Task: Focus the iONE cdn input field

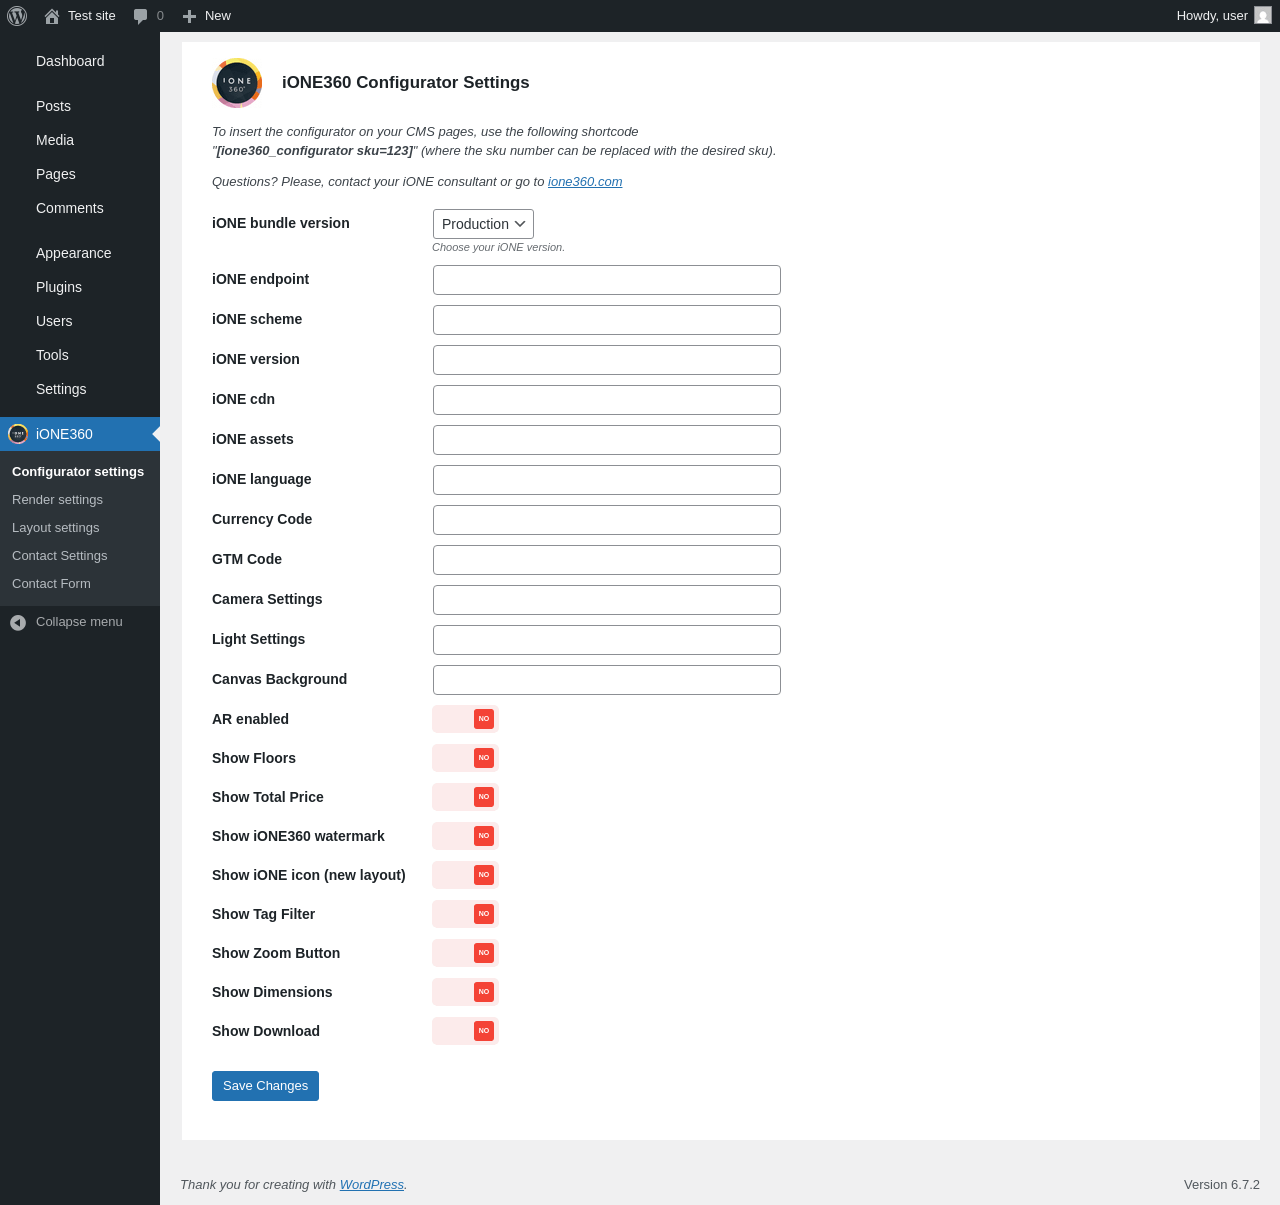Action: tap(607, 400)
